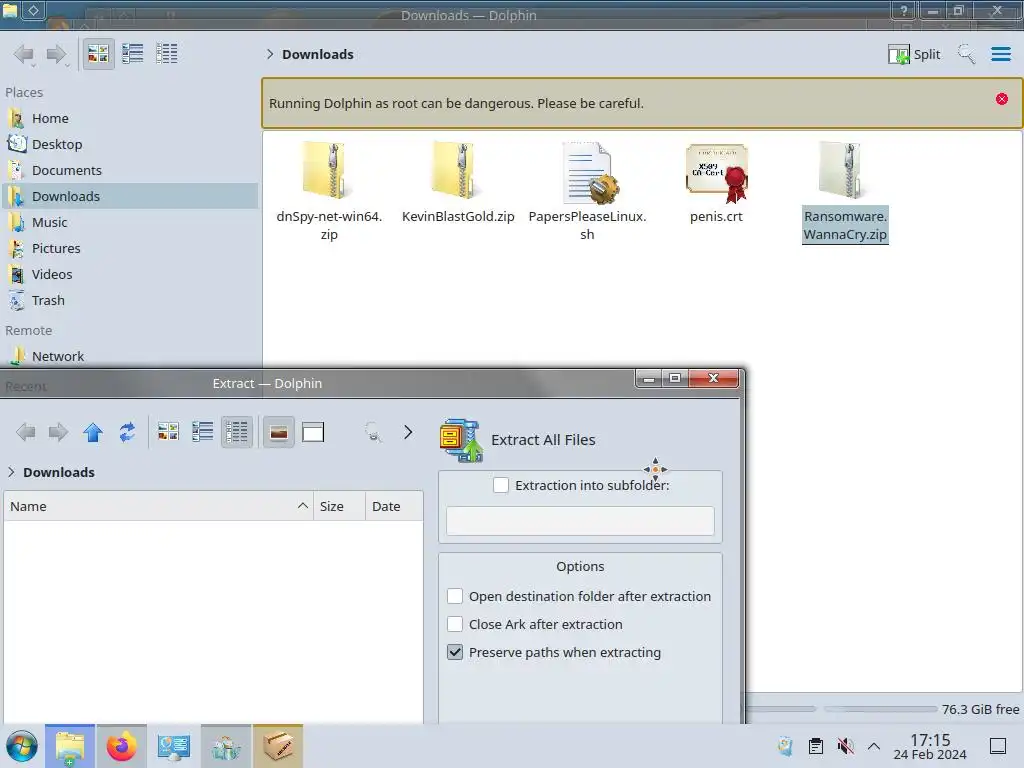Screen dimensions: 1024x768
Task: Click the Extract All Files archive icon
Action: click(x=461, y=440)
